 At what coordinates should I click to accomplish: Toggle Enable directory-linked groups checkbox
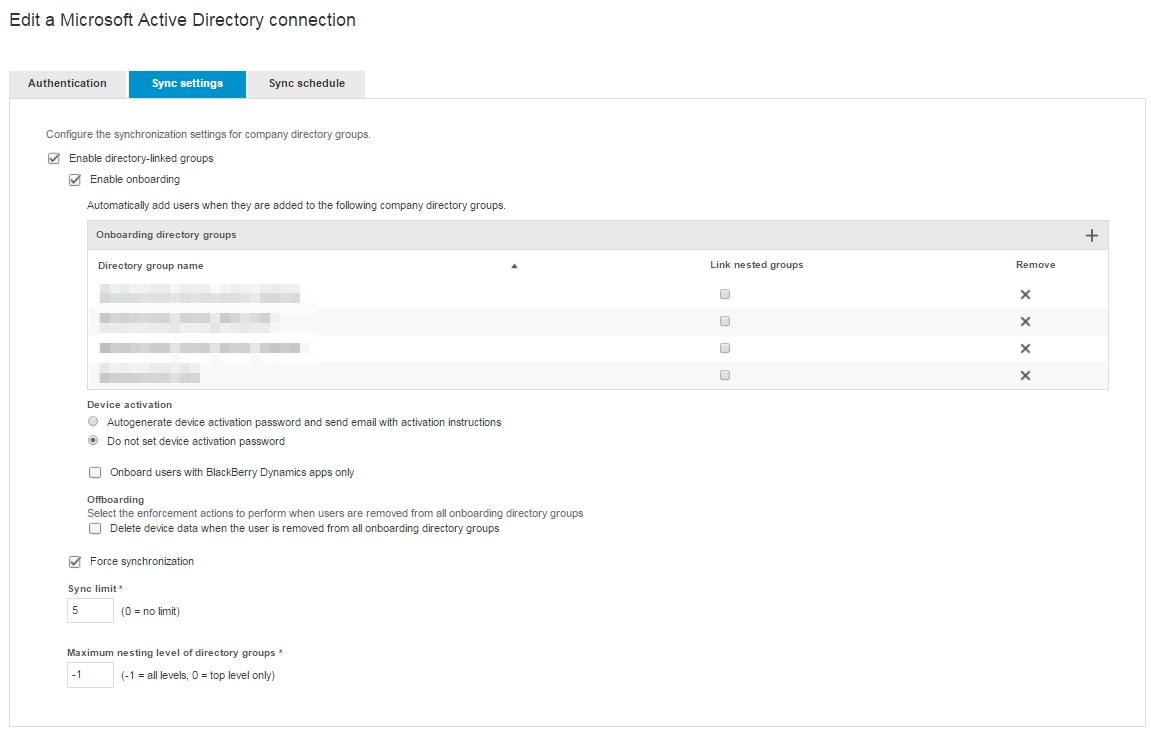54,158
